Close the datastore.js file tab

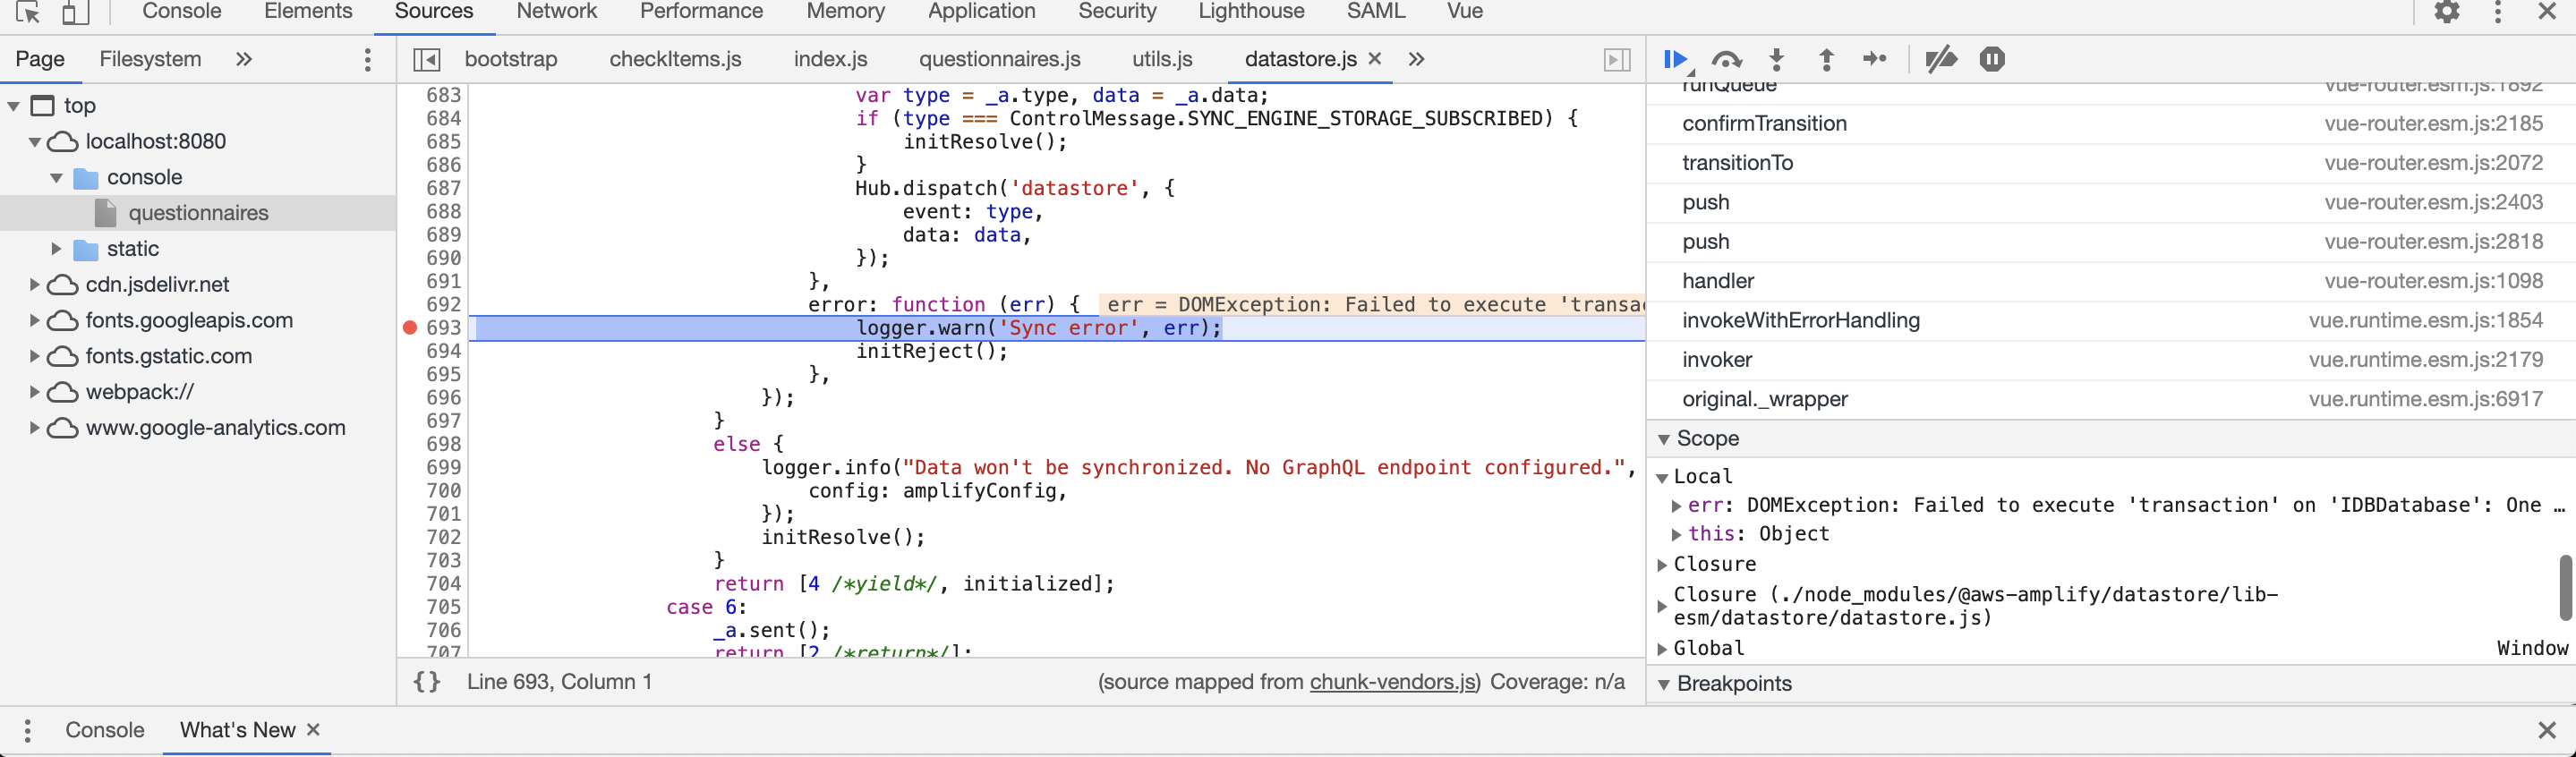pyautogui.click(x=1375, y=59)
